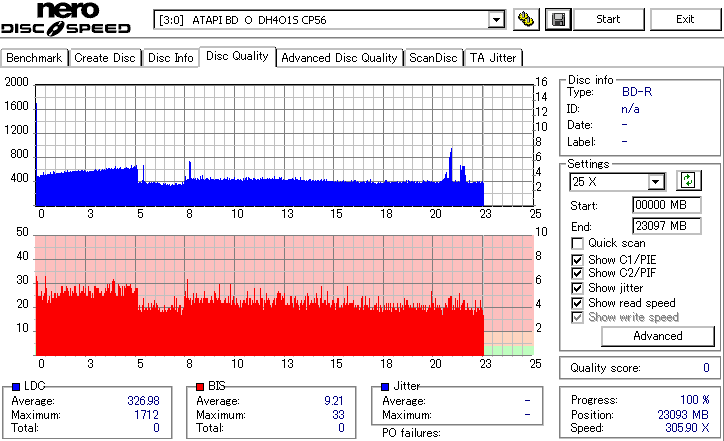Switch to the Benchmark tab
The image size is (724, 441).
[x=34, y=58]
